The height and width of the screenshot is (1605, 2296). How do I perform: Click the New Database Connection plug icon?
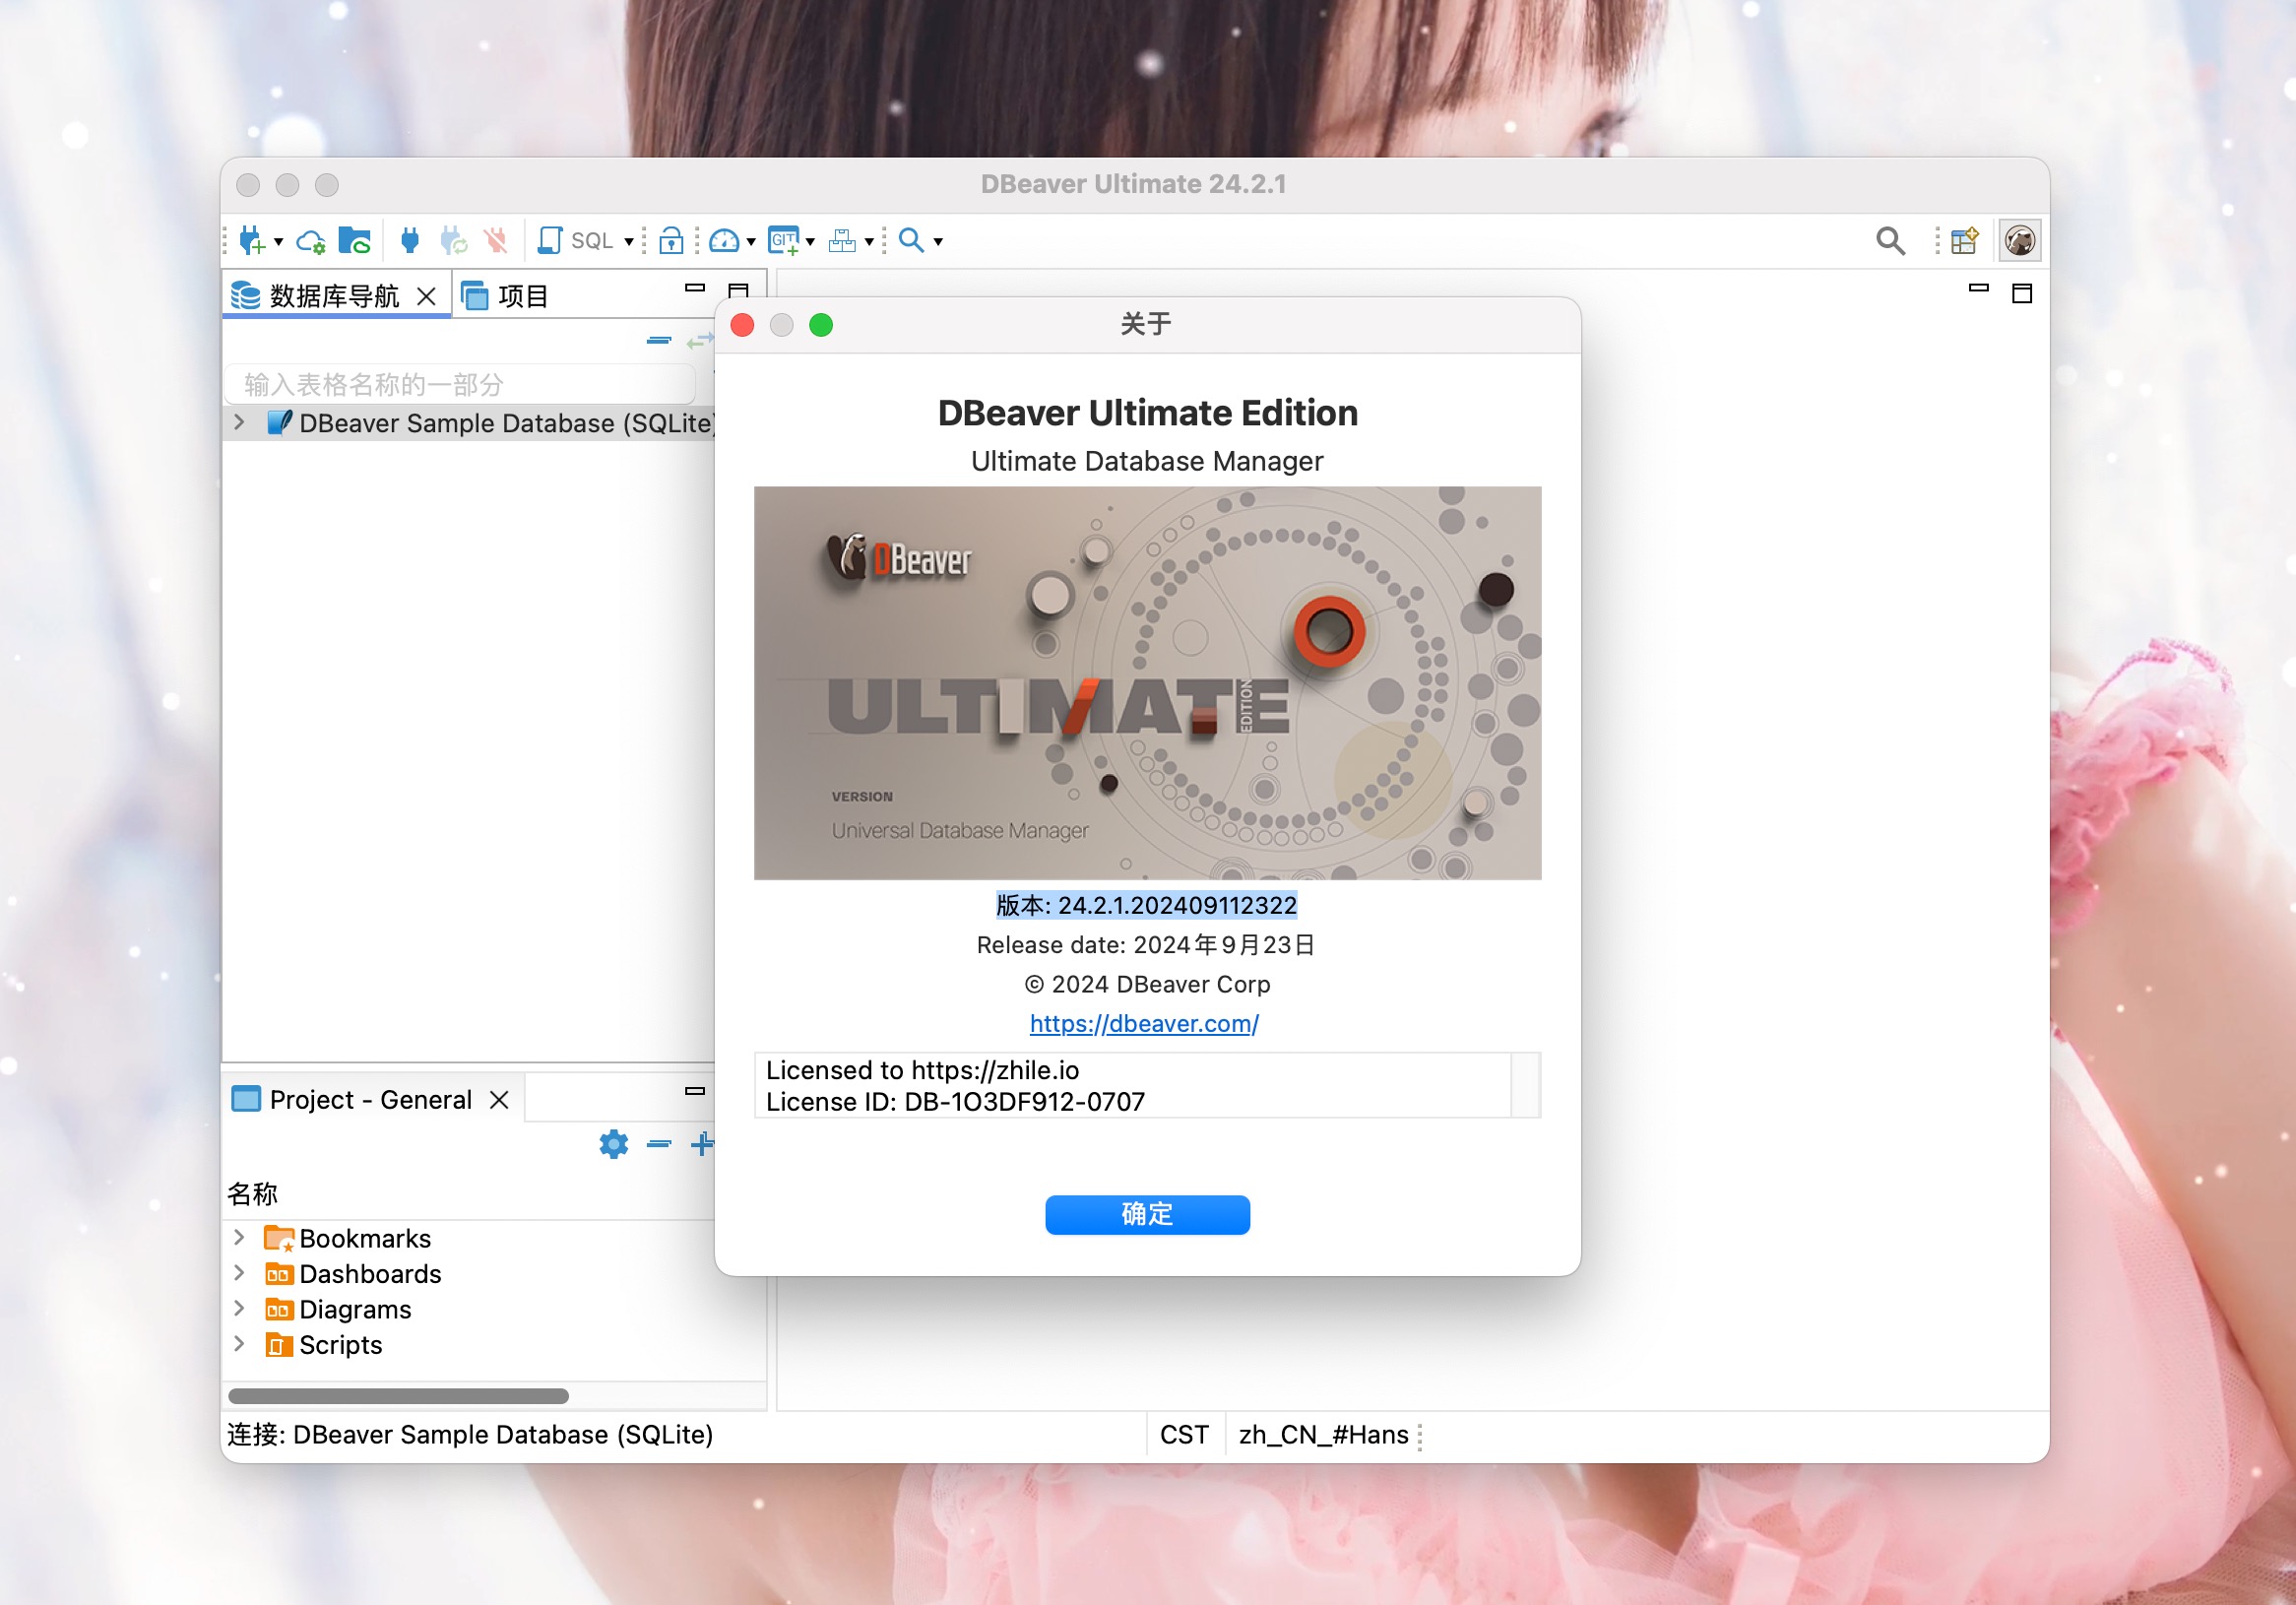pyautogui.click(x=251, y=240)
